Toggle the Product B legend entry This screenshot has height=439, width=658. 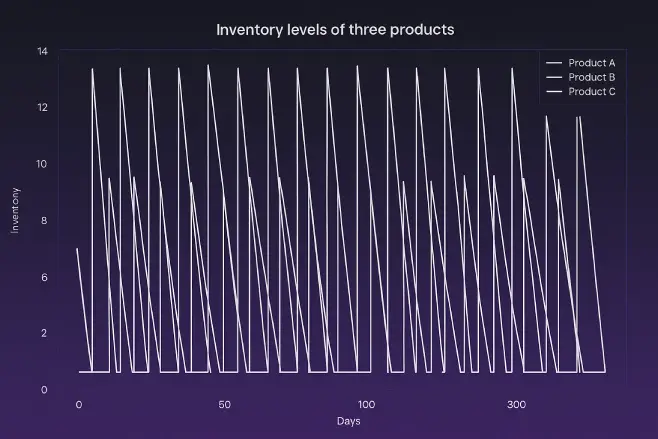pyautogui.click(x=591, y=77)
